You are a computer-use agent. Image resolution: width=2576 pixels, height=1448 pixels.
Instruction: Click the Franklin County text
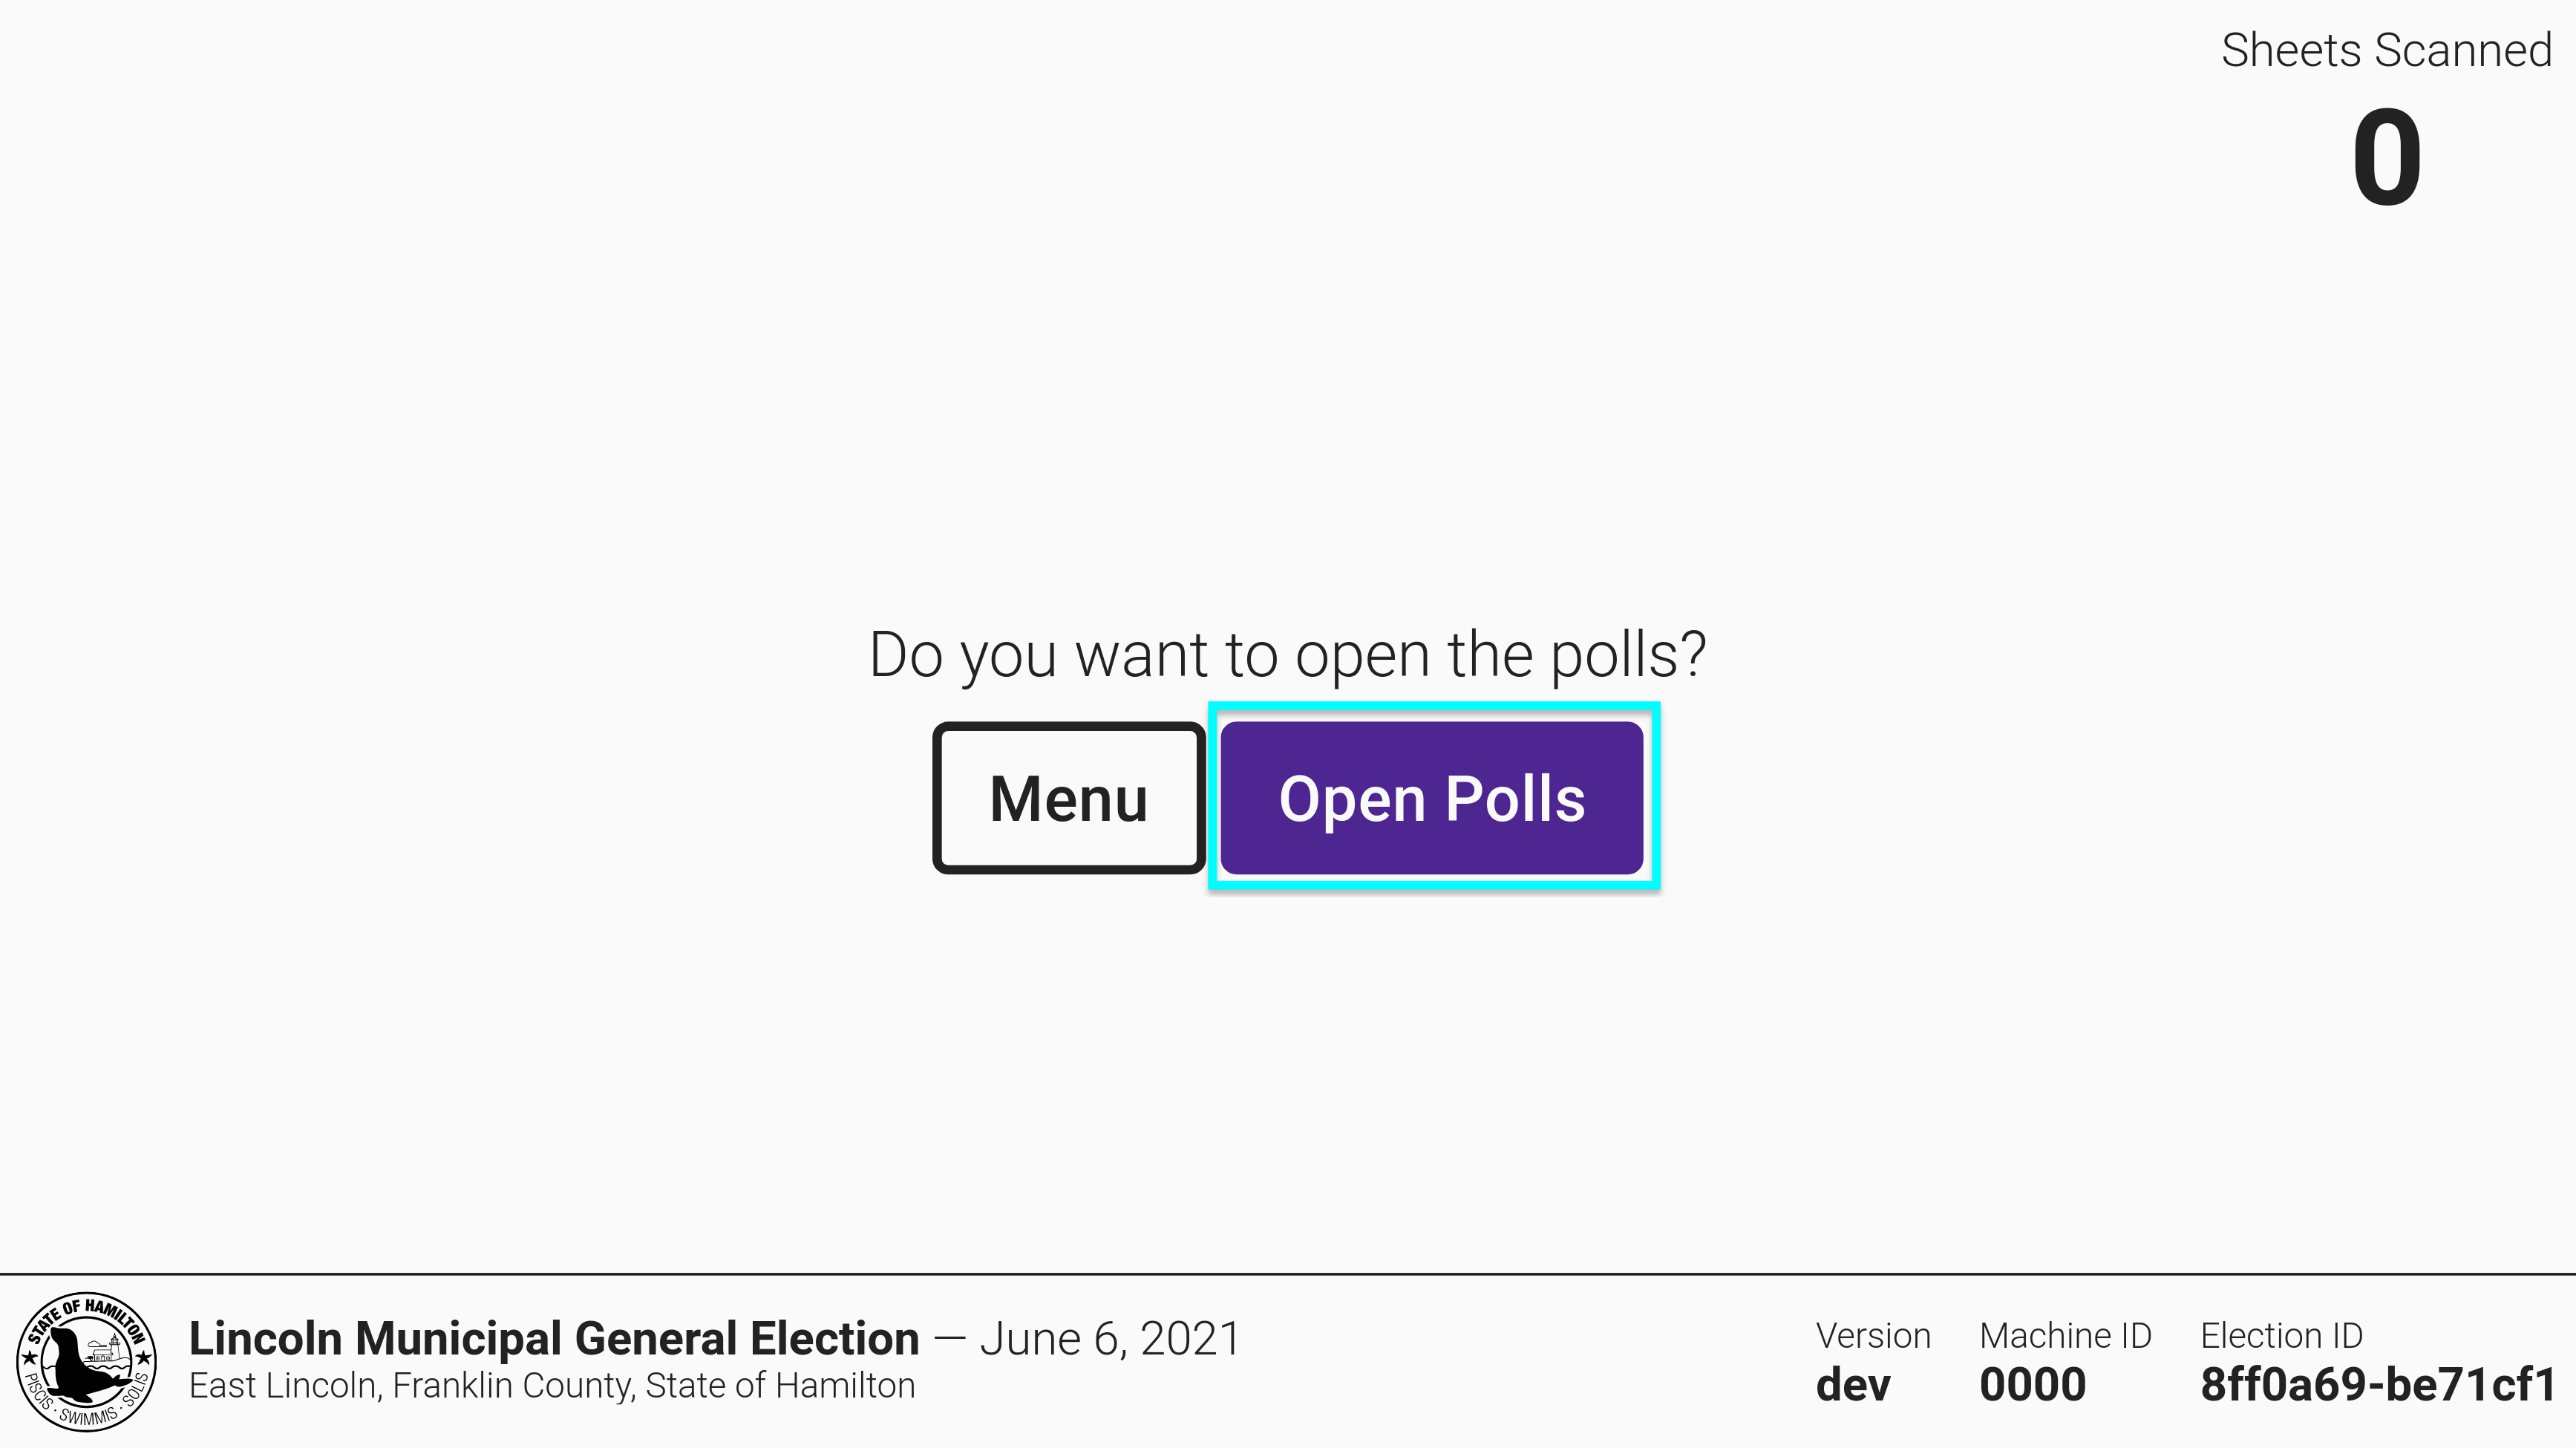(x=513, y=1386)
